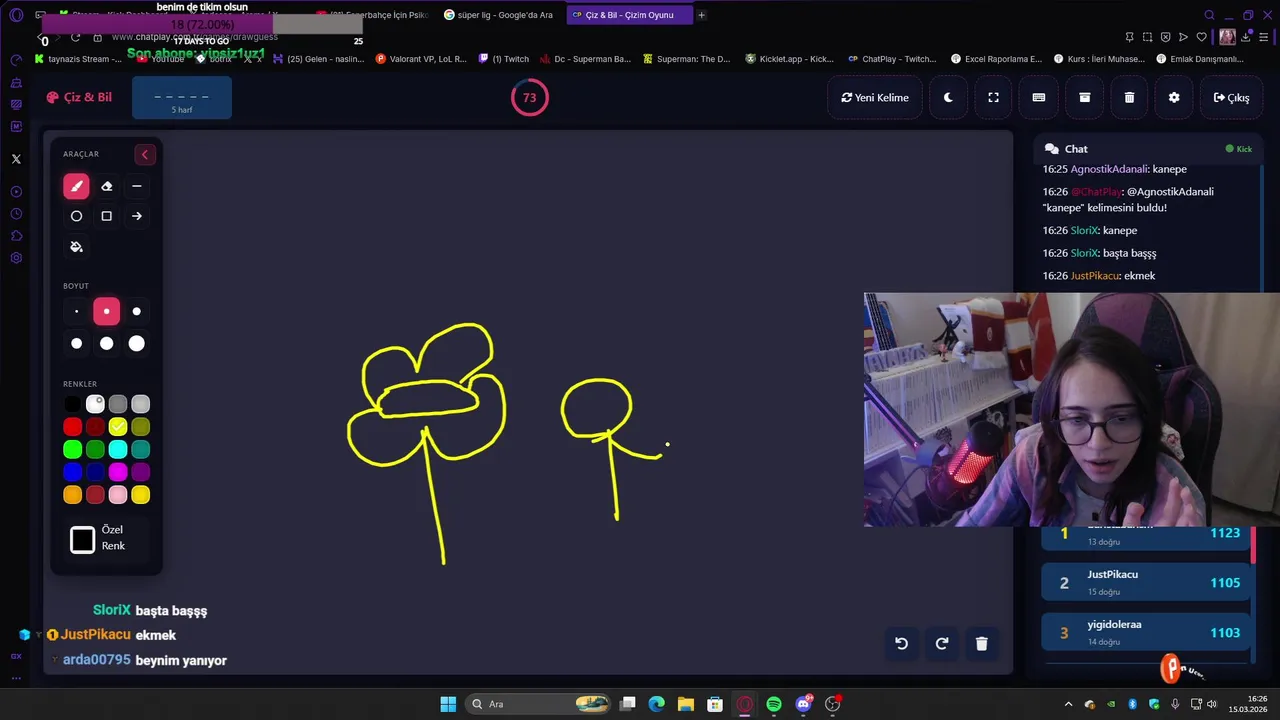
Task: Pick the bright blue color swatch
Action: pos(73,472)
